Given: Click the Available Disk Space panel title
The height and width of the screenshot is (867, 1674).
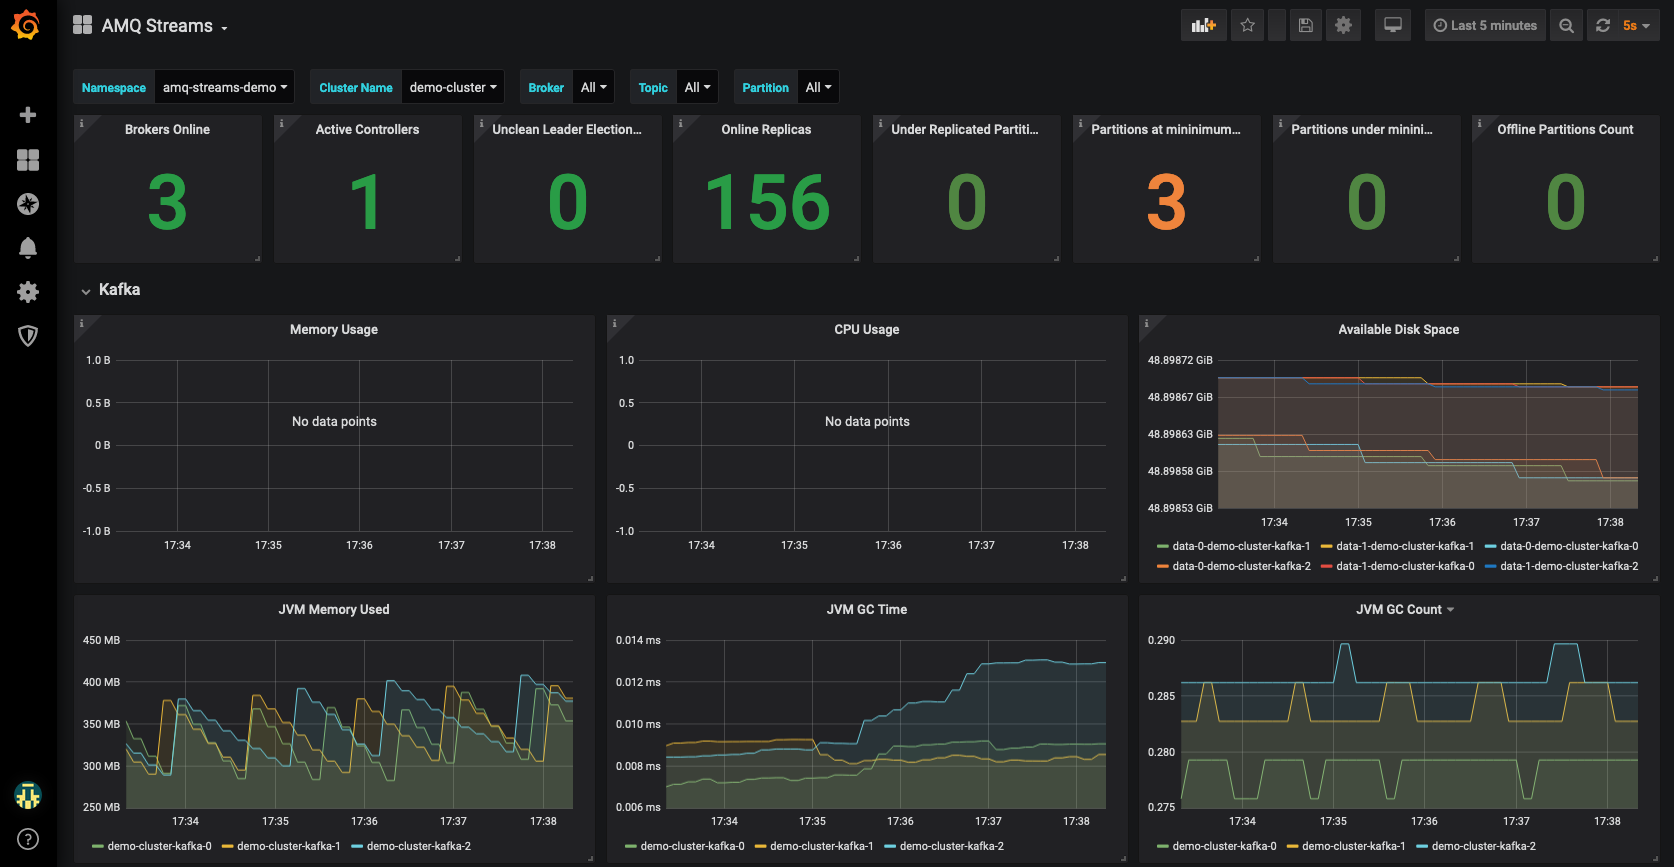Looking at the screenshot, I should pos(1399,330).
